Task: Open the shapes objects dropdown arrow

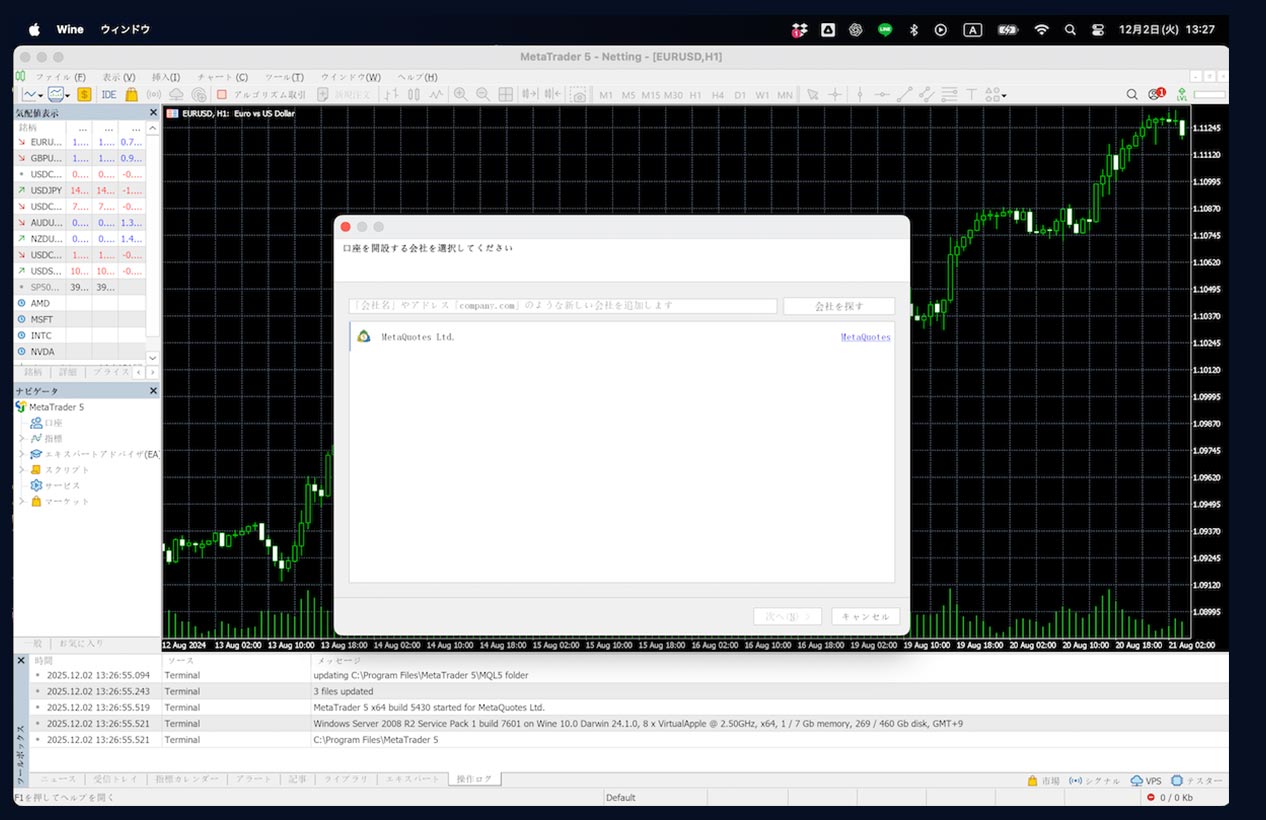Action: (x=1004, y=96)
